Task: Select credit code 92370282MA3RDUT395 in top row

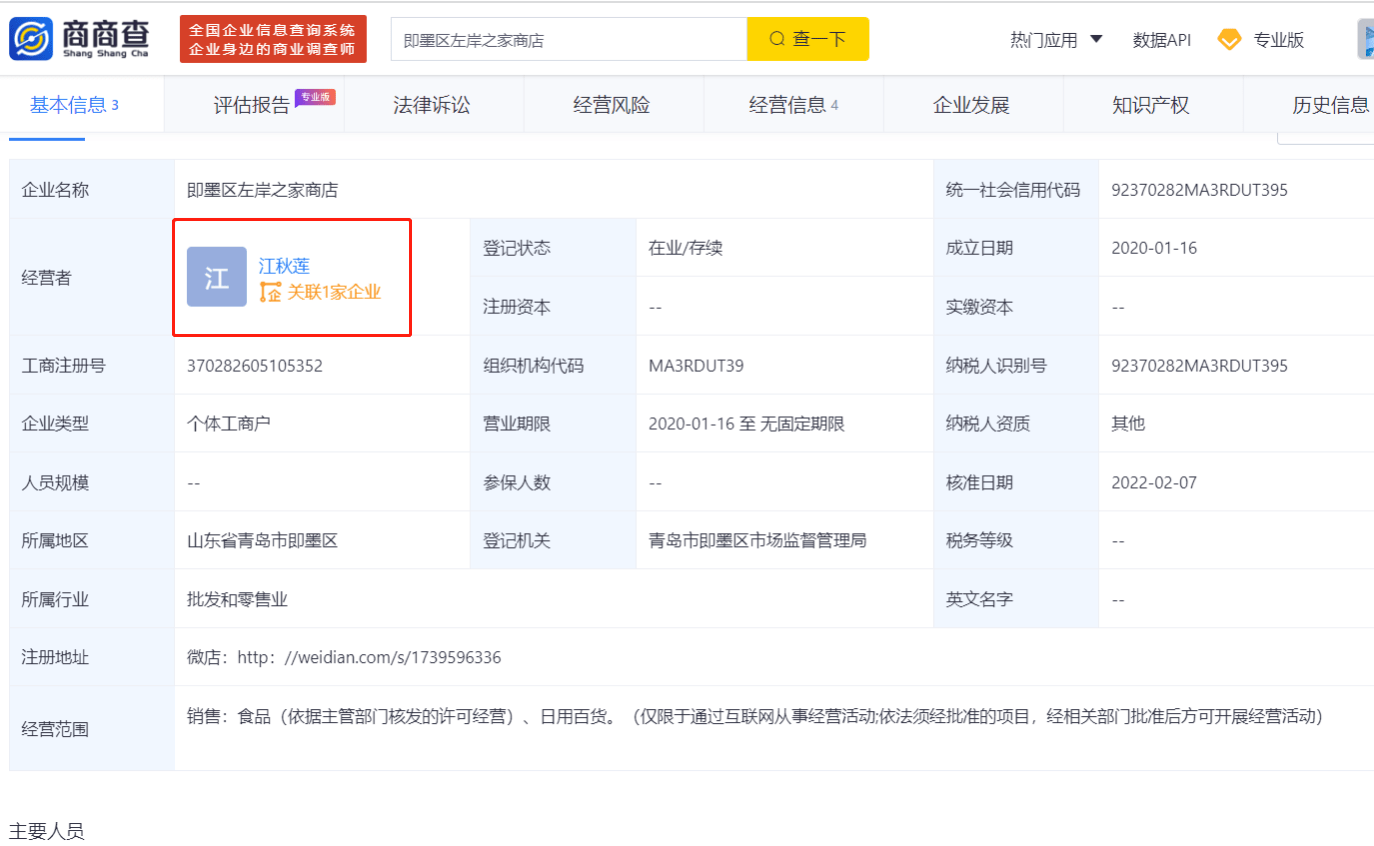Action: click(1199, 190)
